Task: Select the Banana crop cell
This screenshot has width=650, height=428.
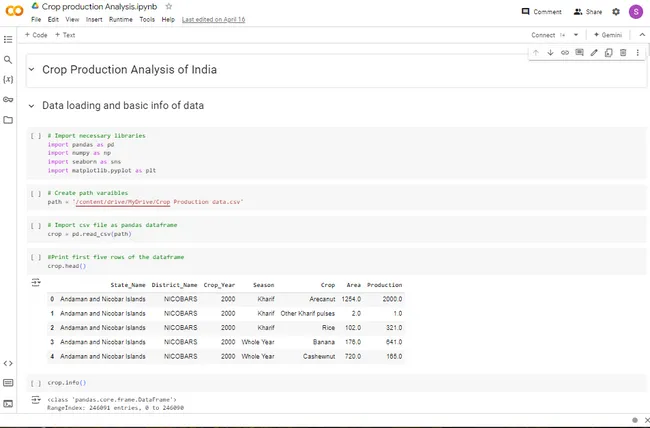Action: 324,342
